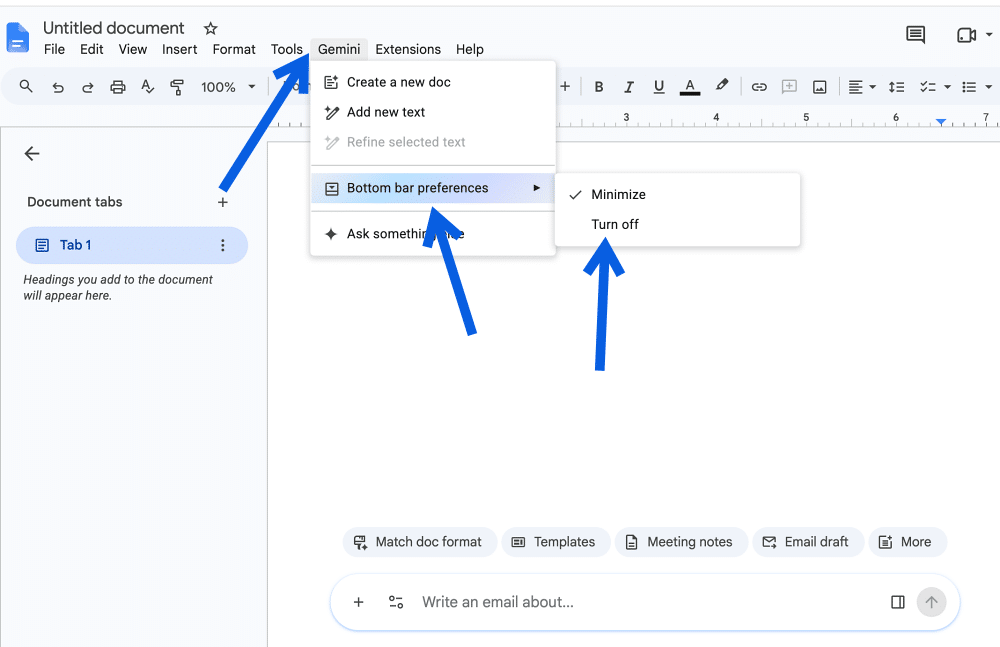This screenshot has height=647, width=1000.
Task: Click the checklist icon
Action: (x=927, y=87)
